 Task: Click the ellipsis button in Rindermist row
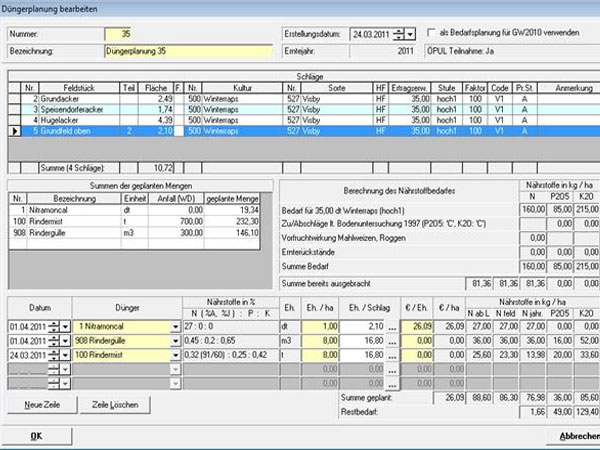392,355
